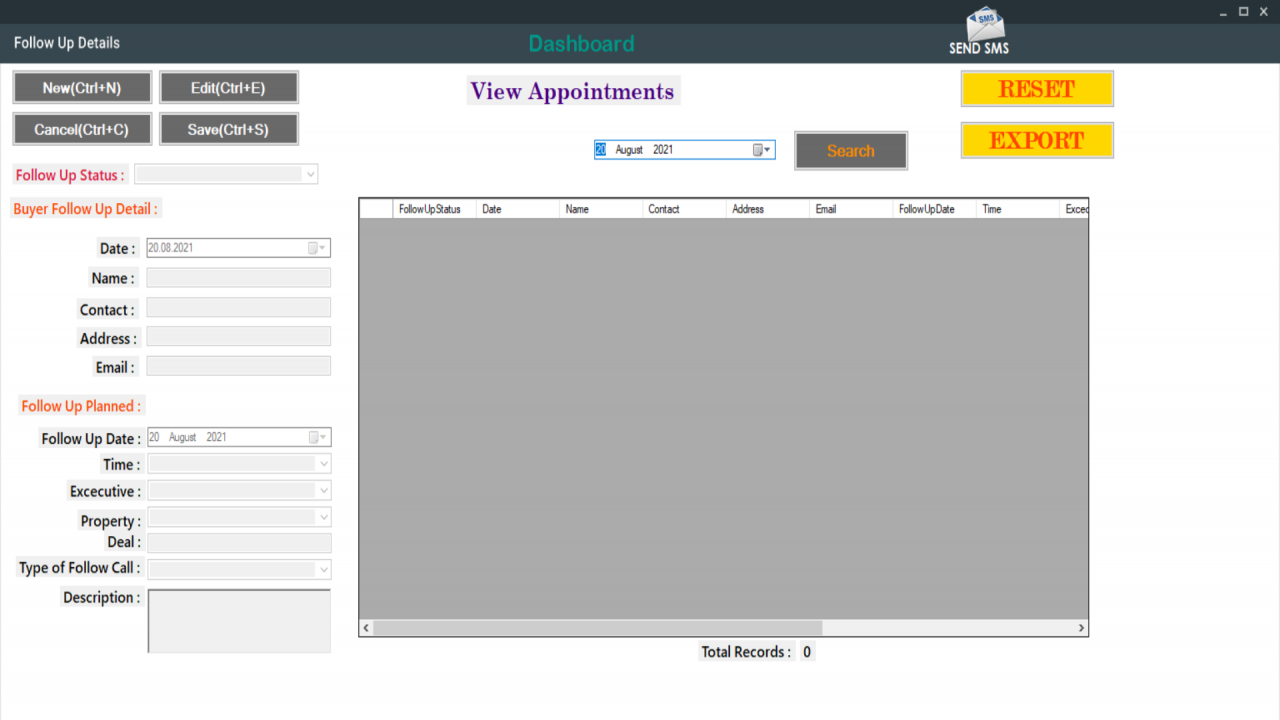This screenshot has width=1280, height=720.
Task: Click the Total Records count value
Action: pos(807,652)
